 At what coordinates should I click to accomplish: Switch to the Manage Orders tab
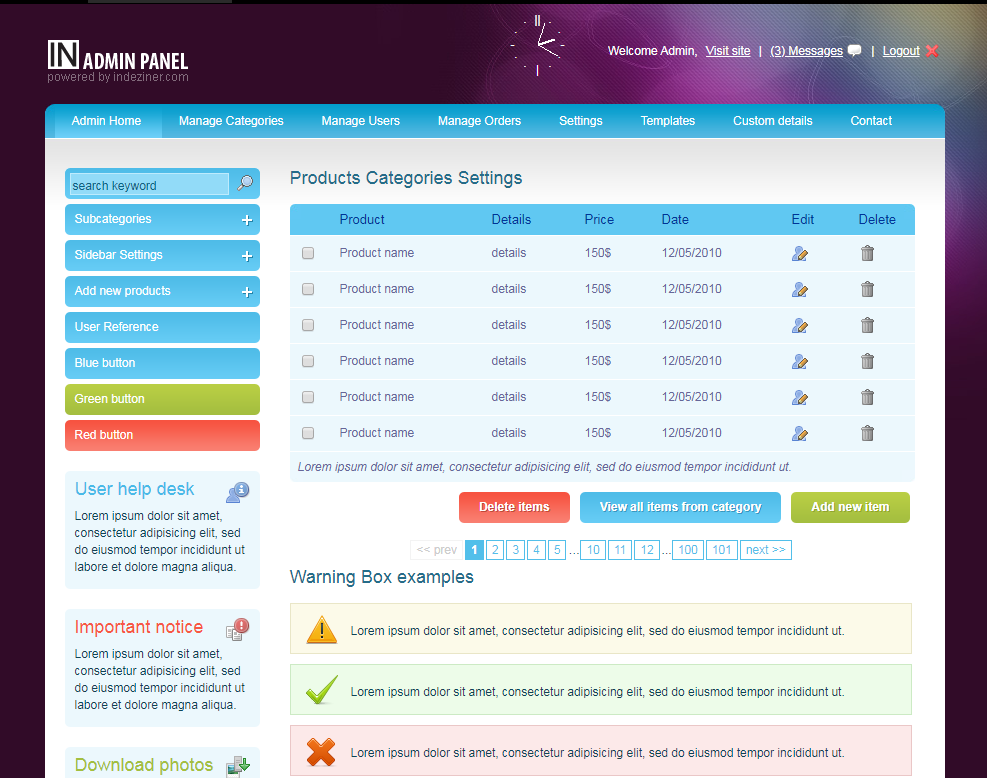(x=479, y=120)
